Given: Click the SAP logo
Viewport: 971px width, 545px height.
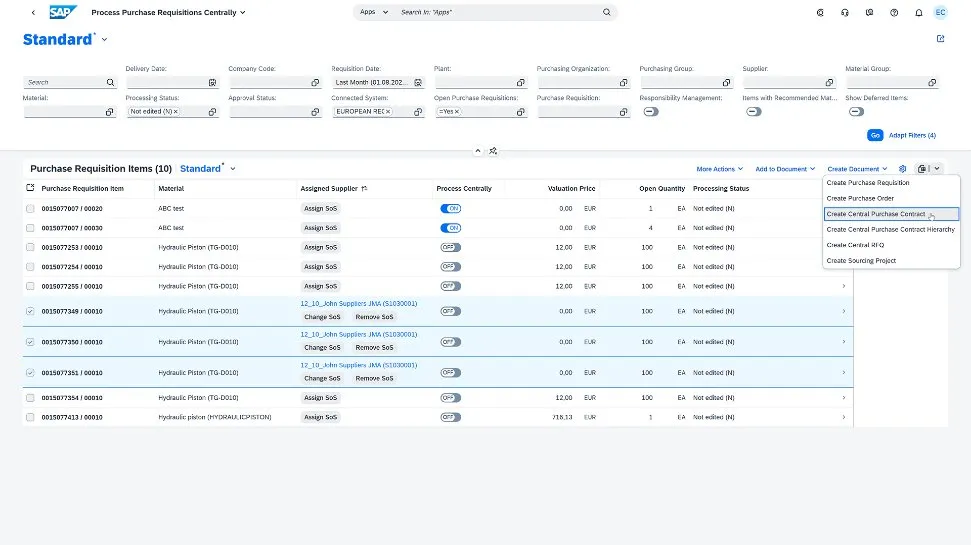Looking at the screenshot, I should coord(64,13).
